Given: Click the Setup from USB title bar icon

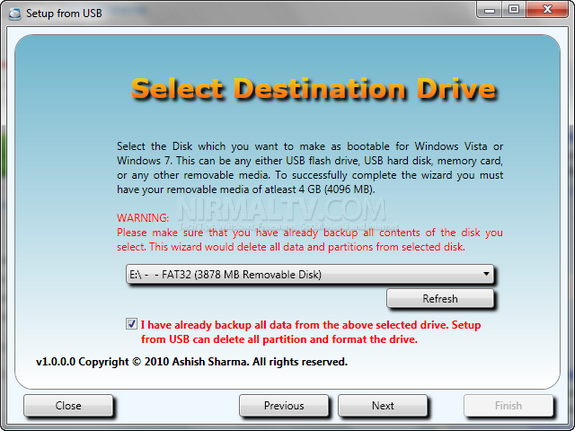Looking at the screenshot, I should coord(15,14).
